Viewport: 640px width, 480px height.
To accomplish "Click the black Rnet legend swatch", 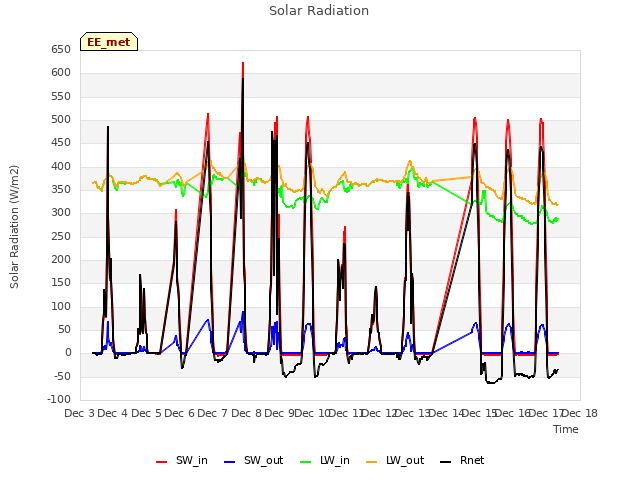I will tap(446, 462).
